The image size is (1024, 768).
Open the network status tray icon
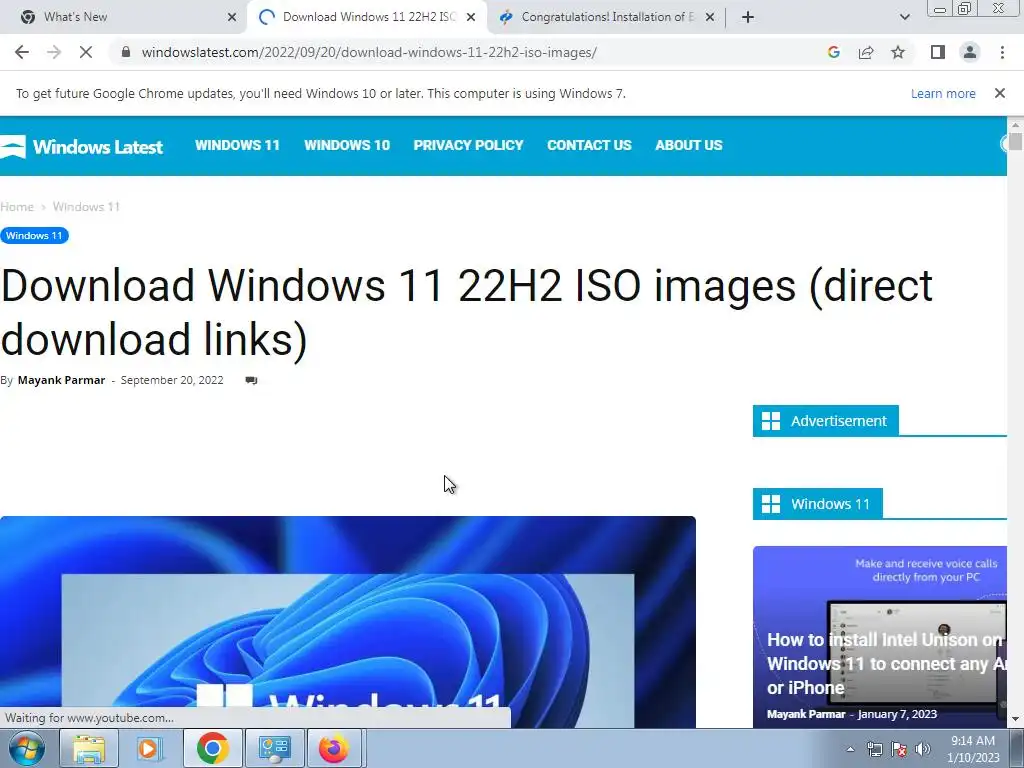tap(874, 750)
